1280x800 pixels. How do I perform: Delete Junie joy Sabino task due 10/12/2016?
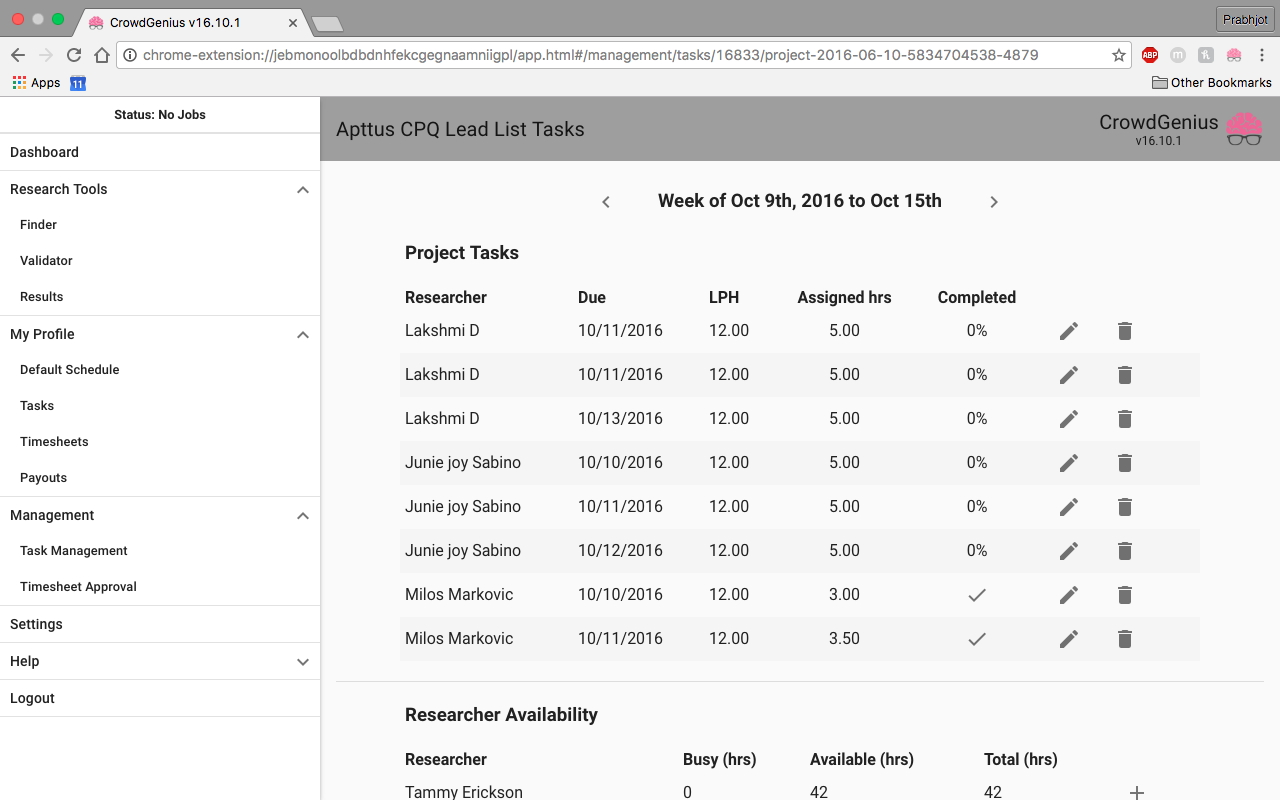pos(1125,551)
